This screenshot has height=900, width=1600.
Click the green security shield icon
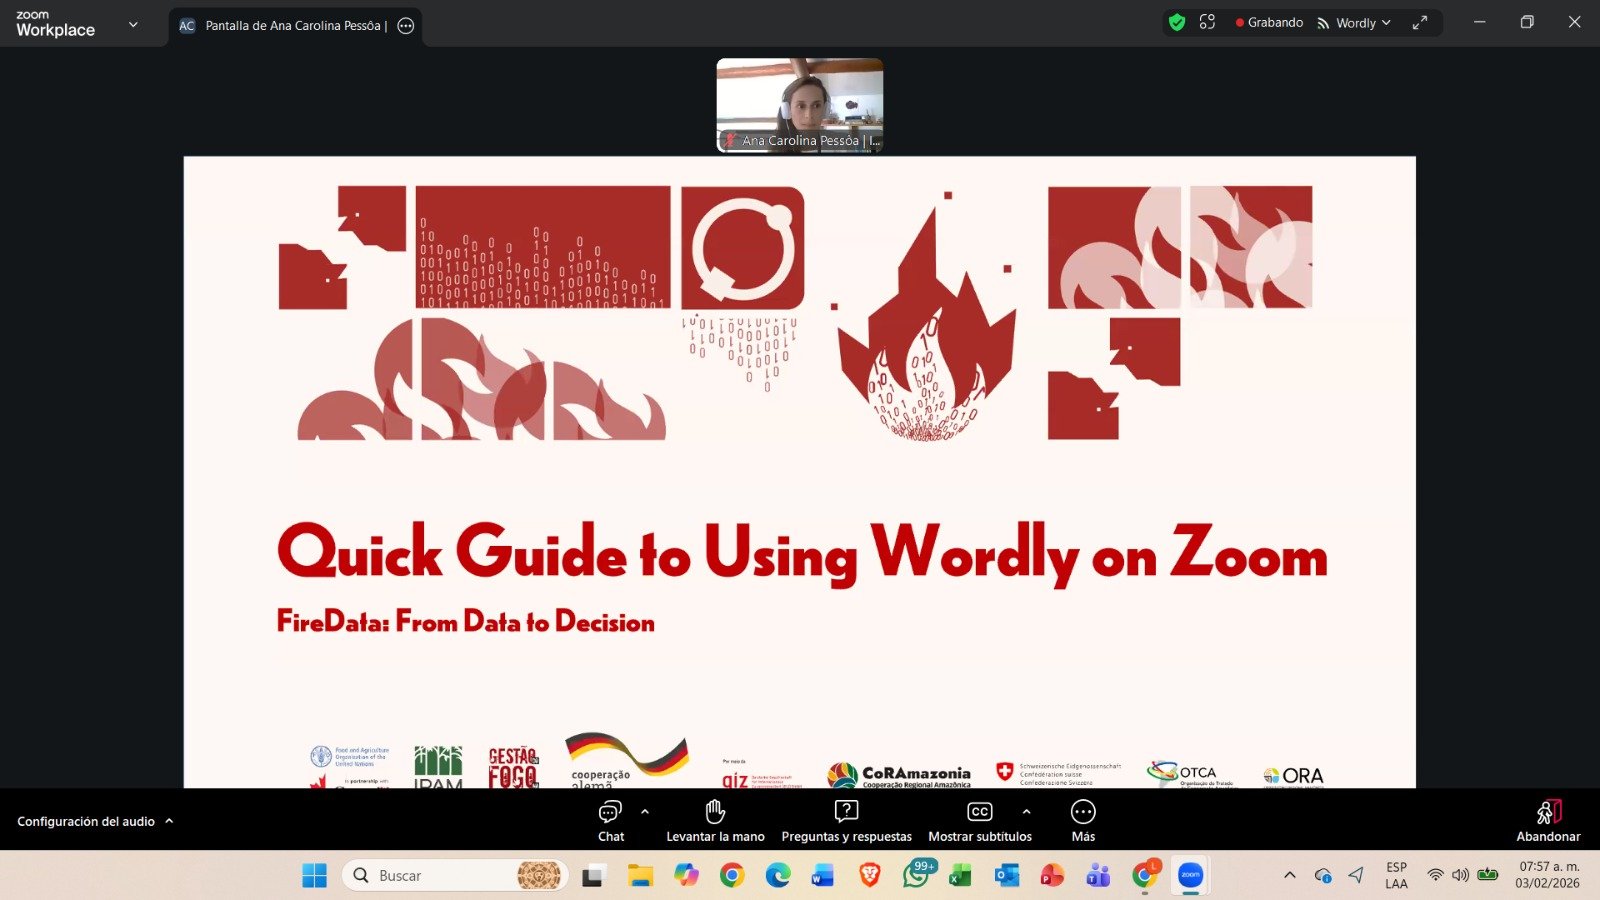click(1177, 22)
